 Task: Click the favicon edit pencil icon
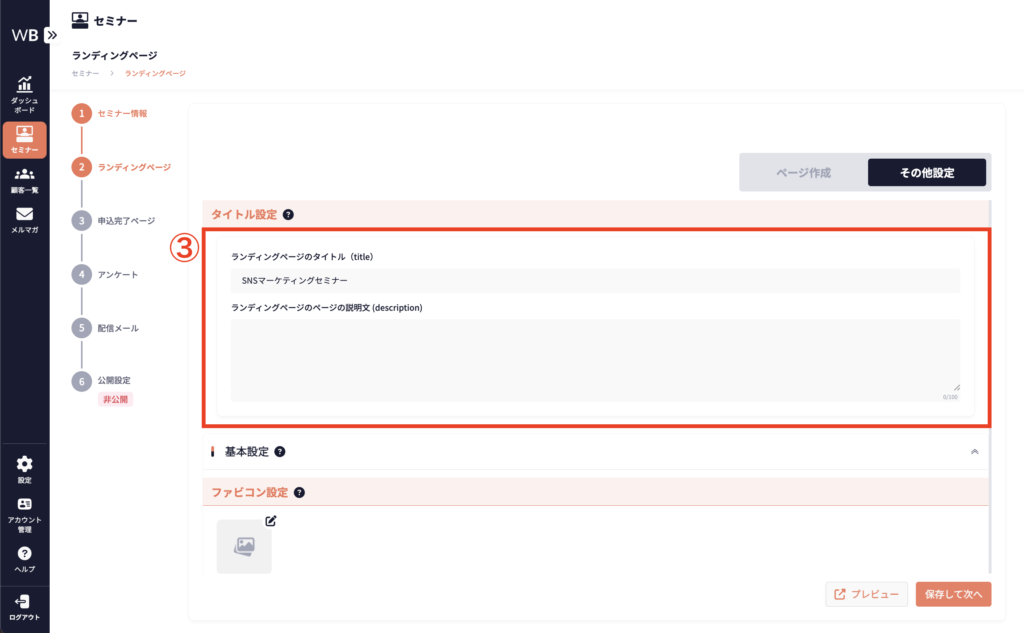(x=270, y=521)
